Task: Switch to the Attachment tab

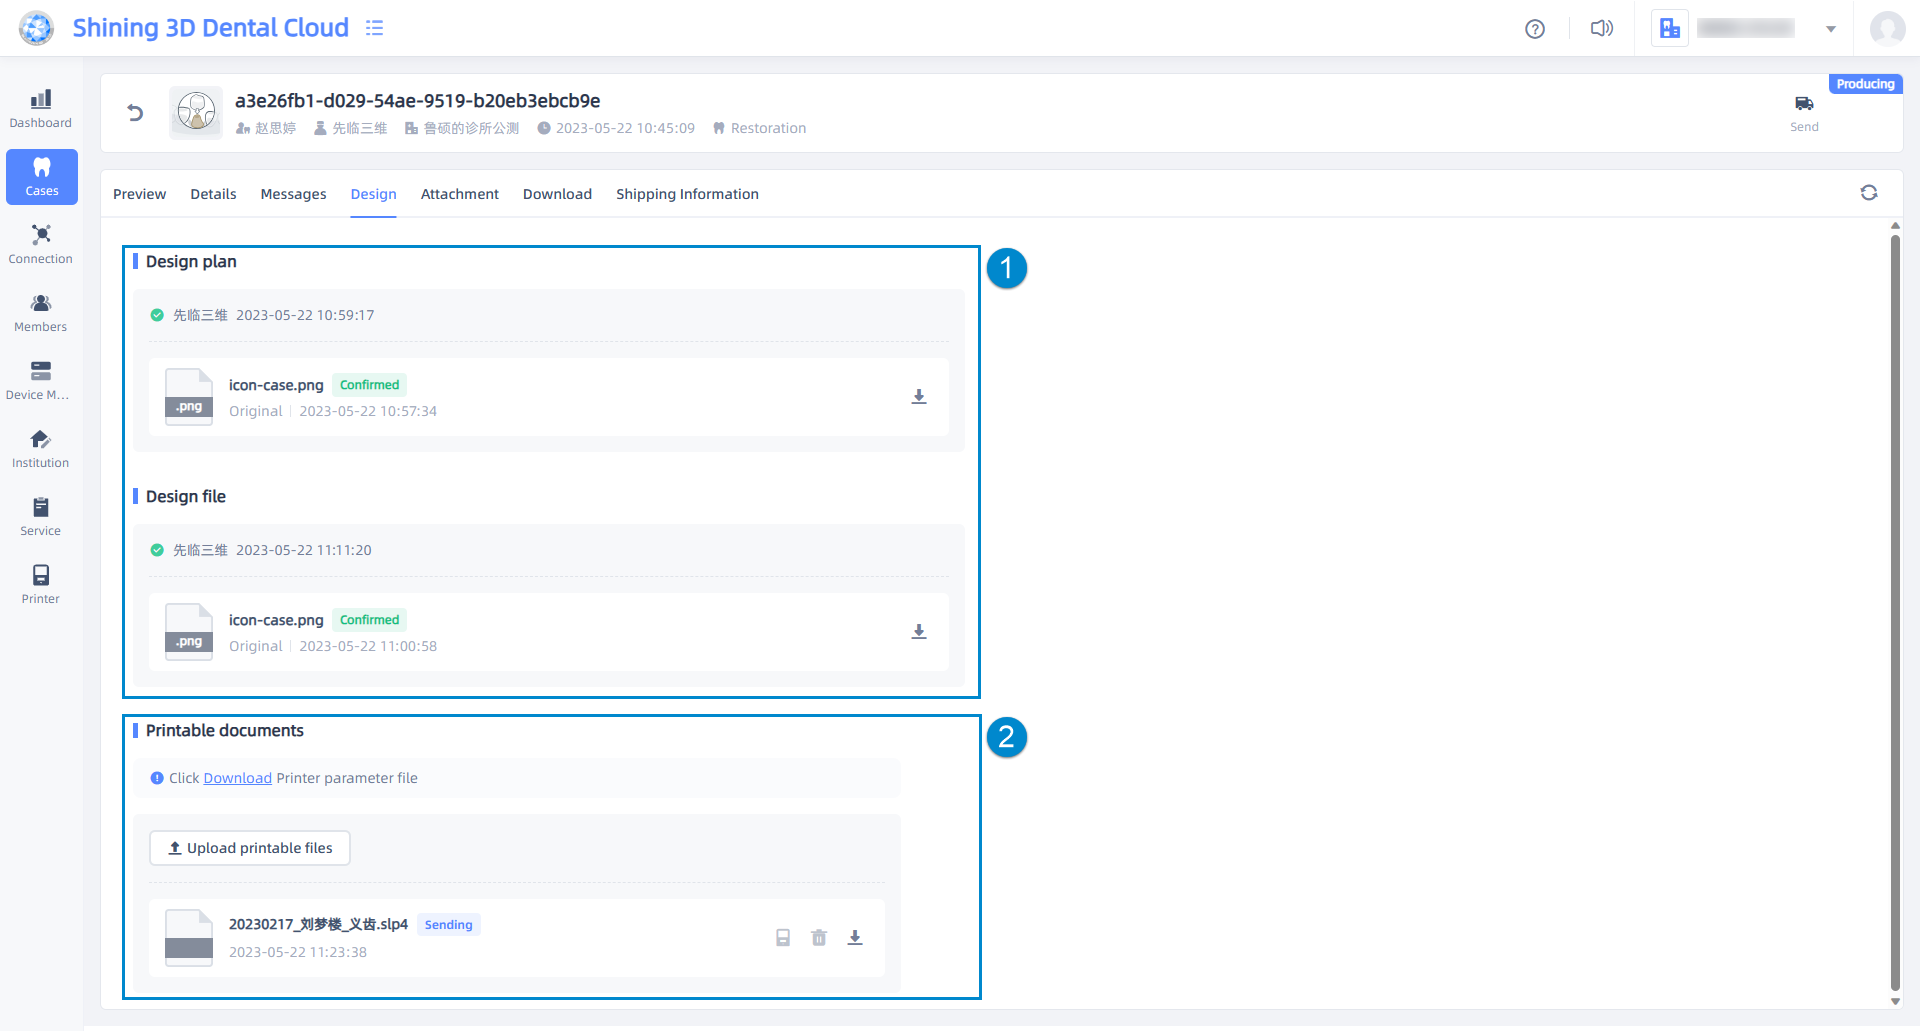Action: (459, 194)
